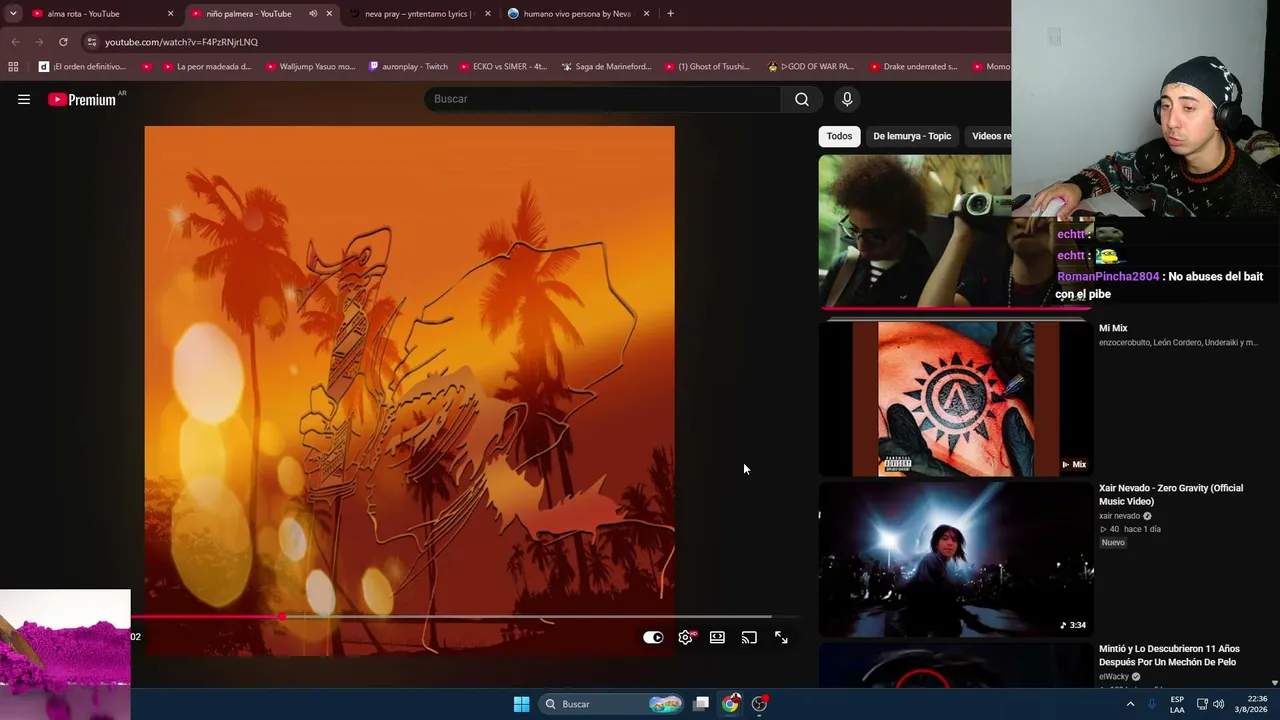Image resolution: width=1280 pixels, height=720 pixels.
Task: Open Google Chrome from the taskbar
Action: point(731,704)
